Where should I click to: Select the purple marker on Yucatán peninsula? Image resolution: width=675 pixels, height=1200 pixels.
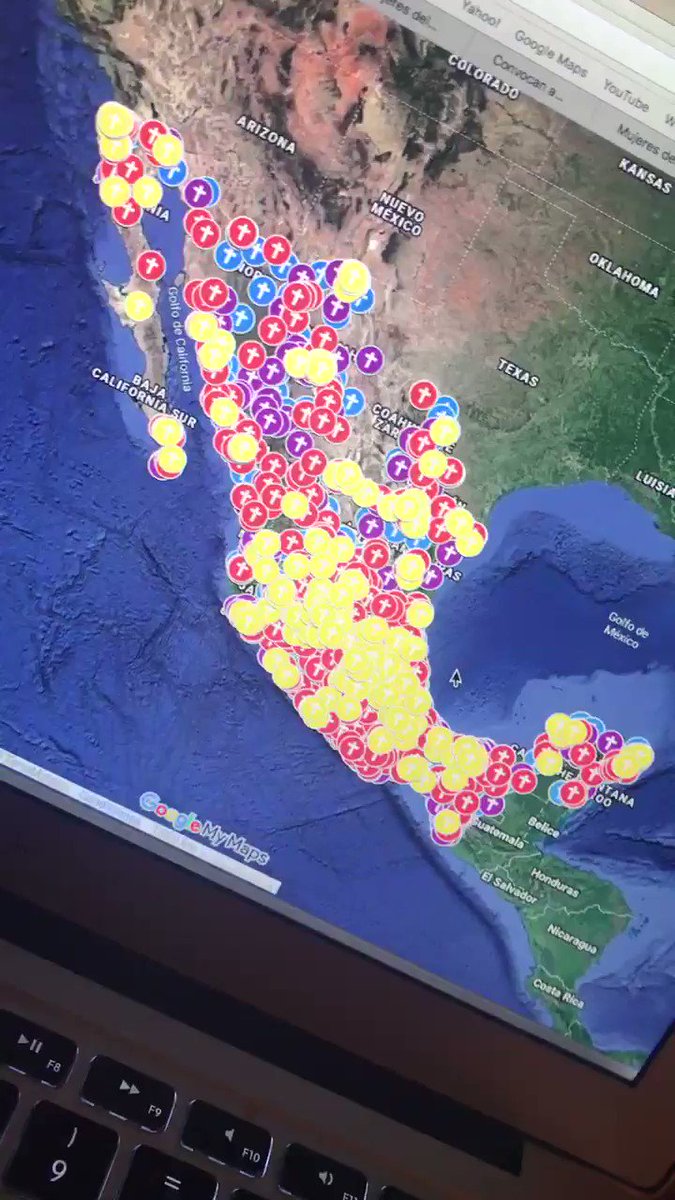pyautogui.click(x=609, y=743)
